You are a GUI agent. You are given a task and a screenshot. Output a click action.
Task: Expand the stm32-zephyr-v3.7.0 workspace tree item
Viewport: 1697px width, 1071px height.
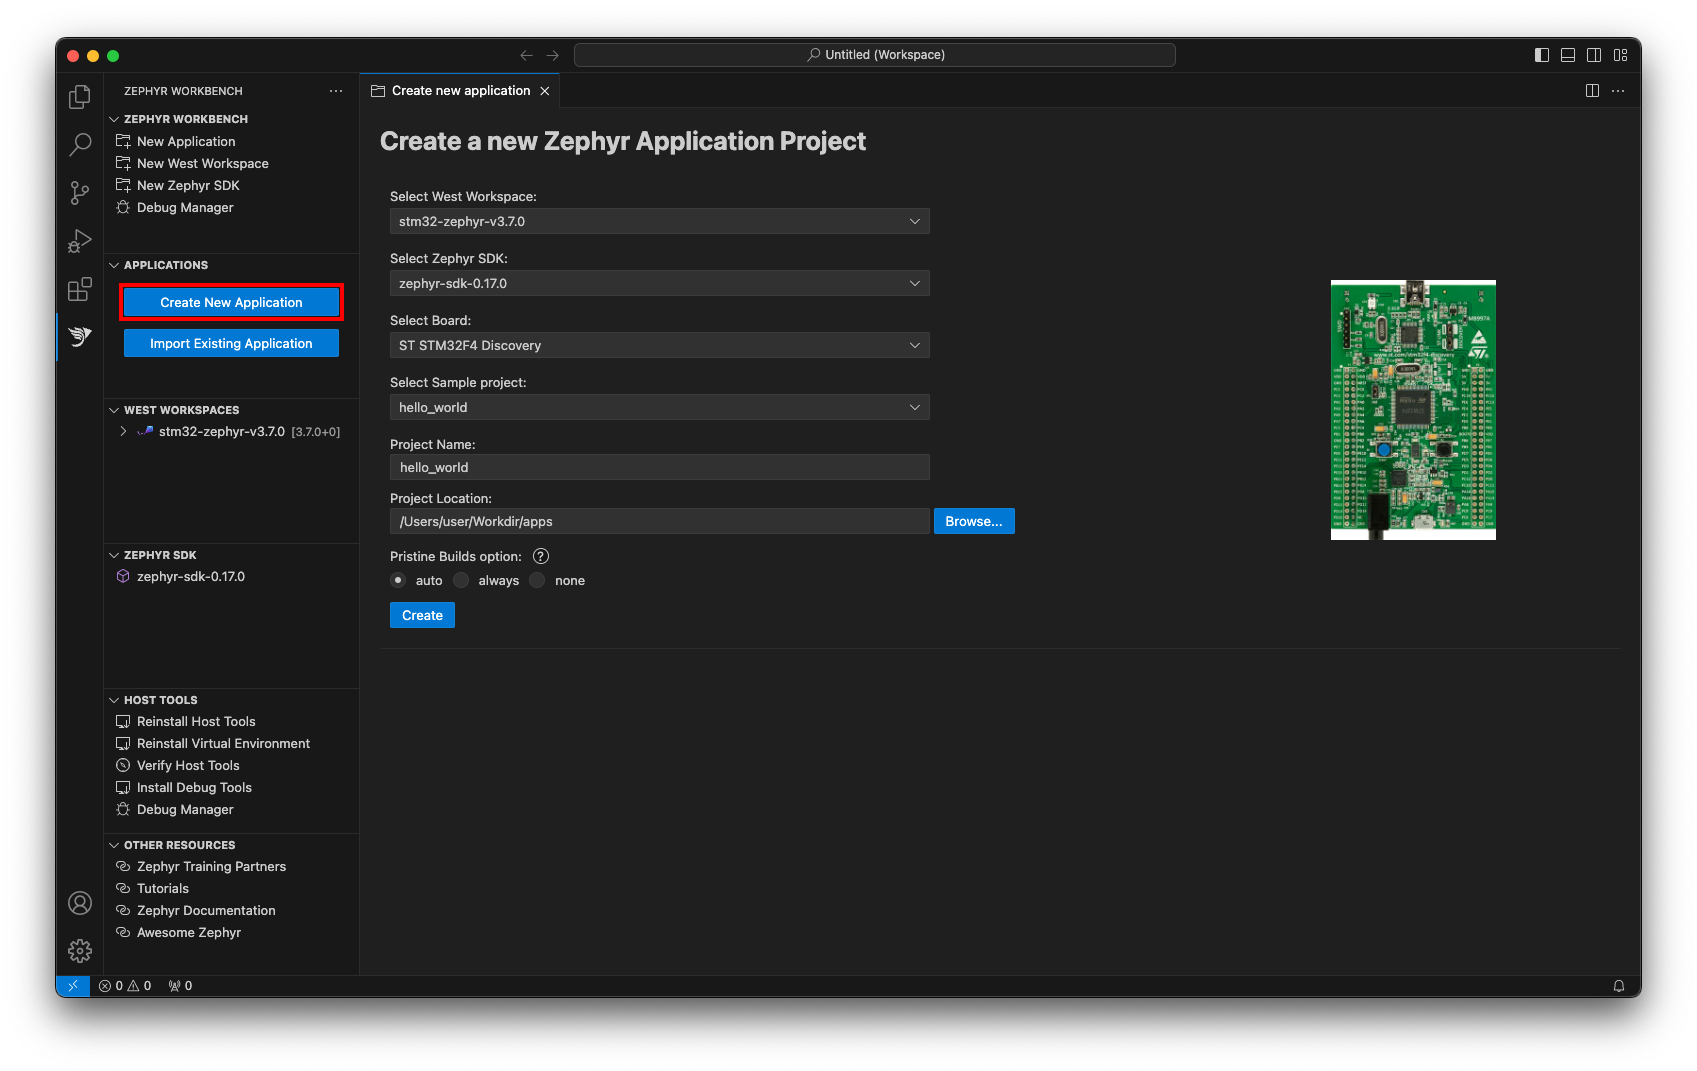pyautogui.click(x=123, y=432)
